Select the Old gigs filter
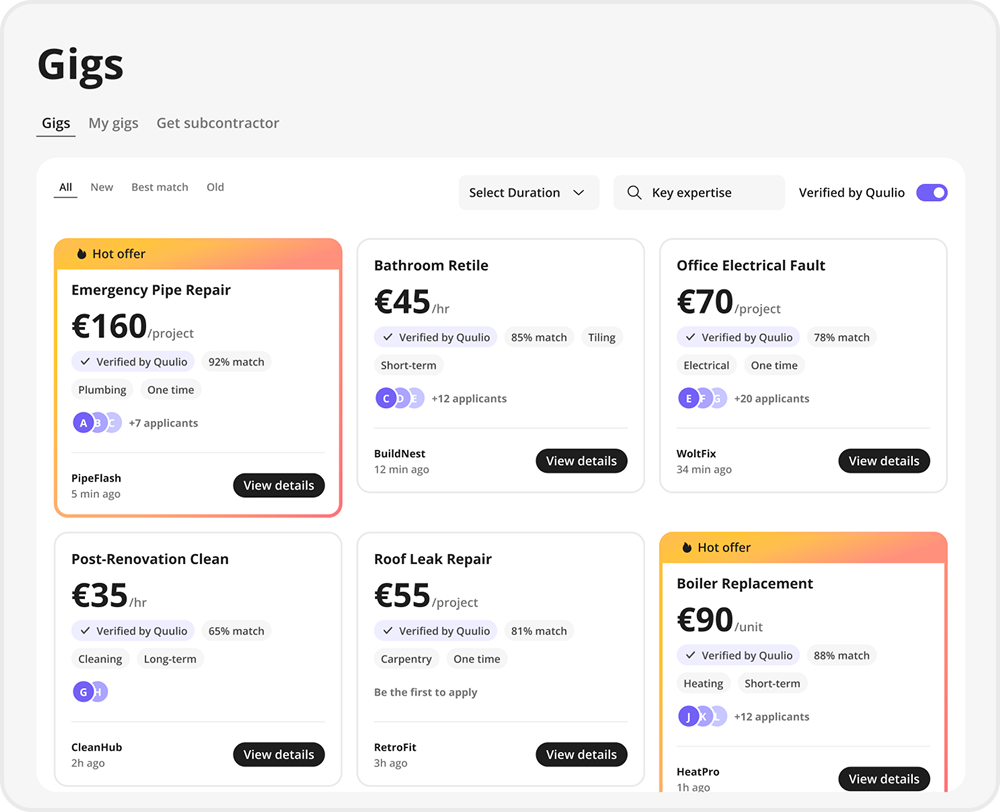The height and width of the screenshot is (812, 1000). [x=215, y=187]
